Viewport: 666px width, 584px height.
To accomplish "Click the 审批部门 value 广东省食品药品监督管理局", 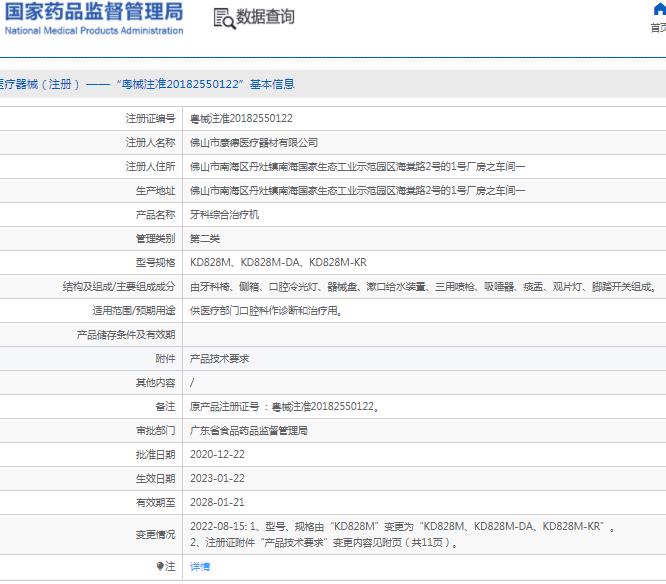I will [248, 431].
